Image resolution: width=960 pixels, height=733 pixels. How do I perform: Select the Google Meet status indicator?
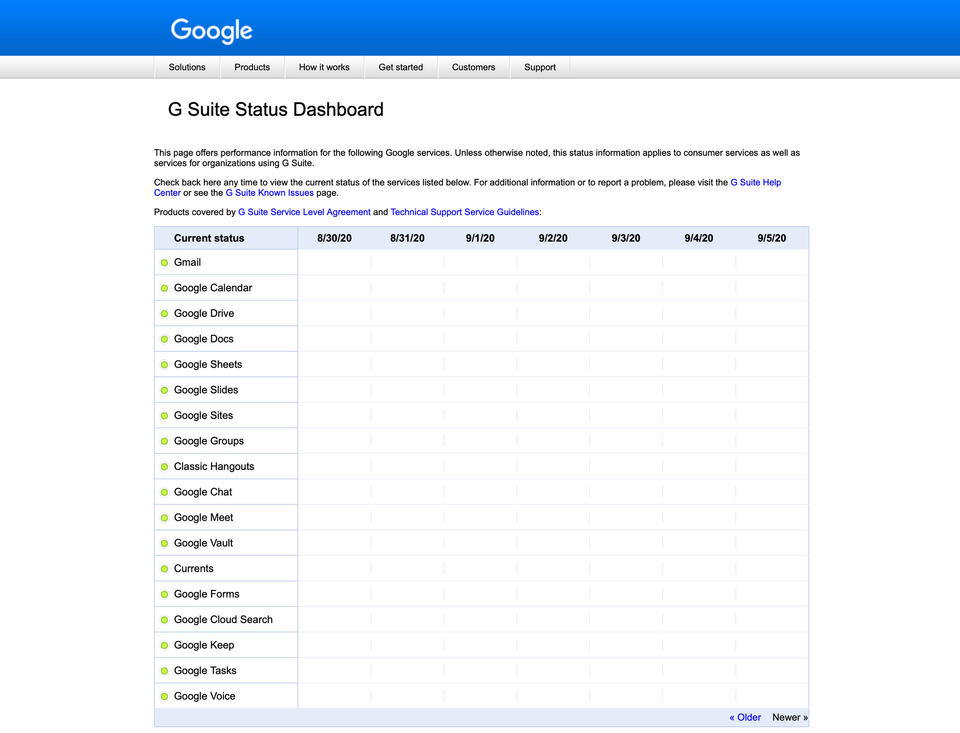pyautogui.click(x=164, y=517)
